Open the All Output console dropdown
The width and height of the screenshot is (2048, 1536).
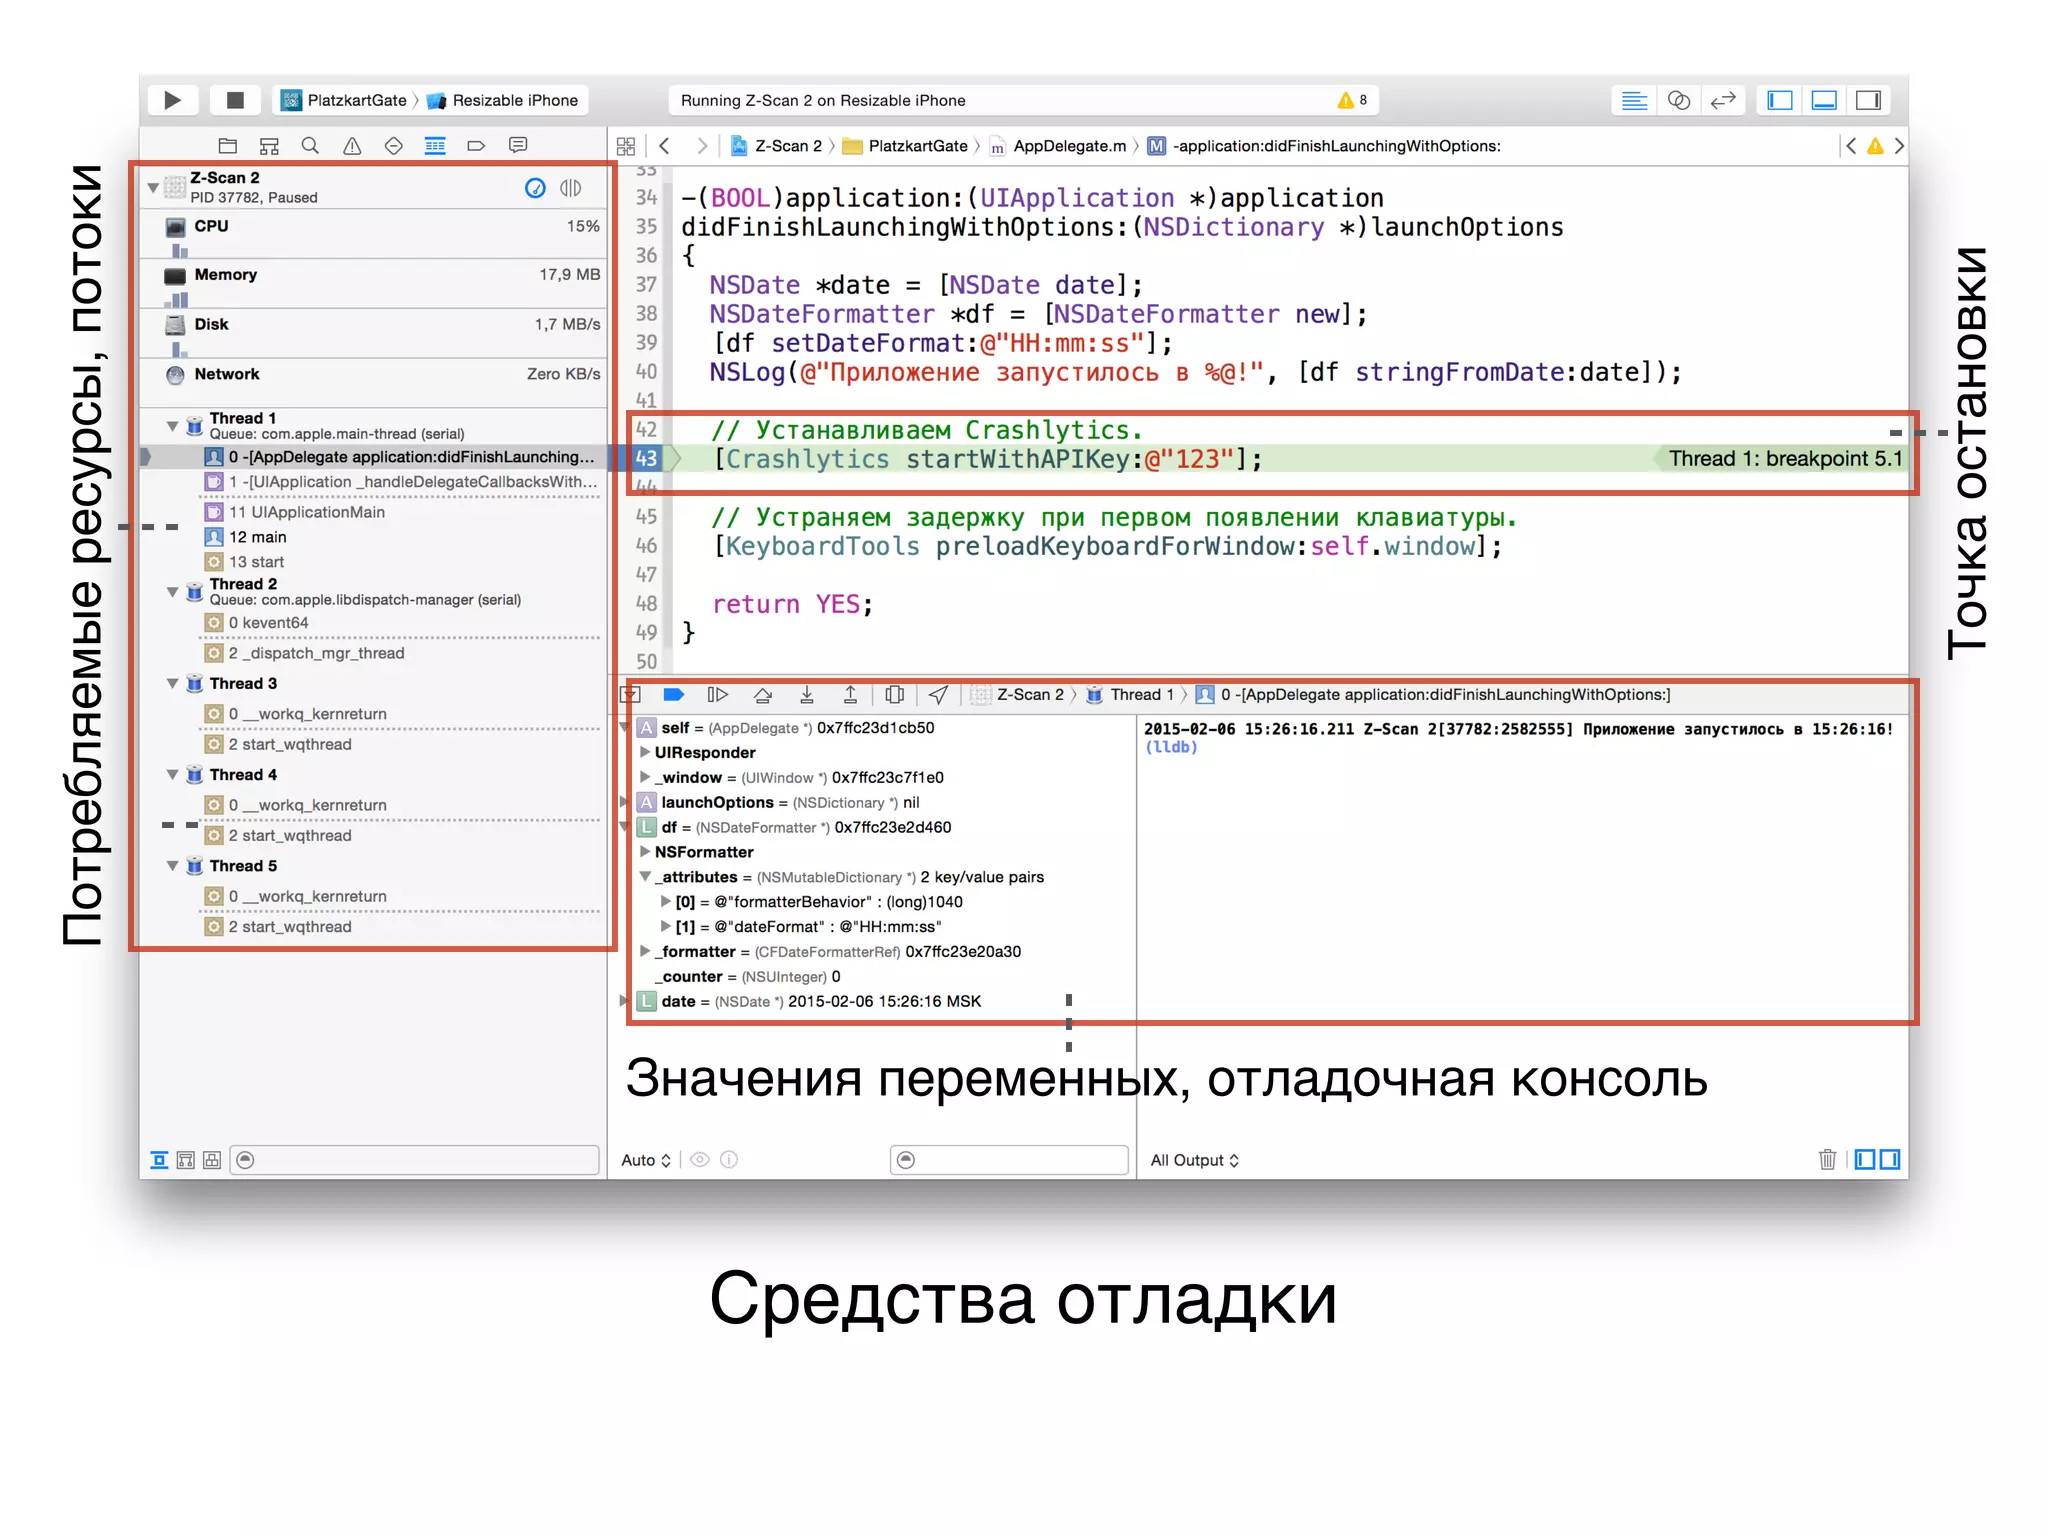[1195, 1160]
